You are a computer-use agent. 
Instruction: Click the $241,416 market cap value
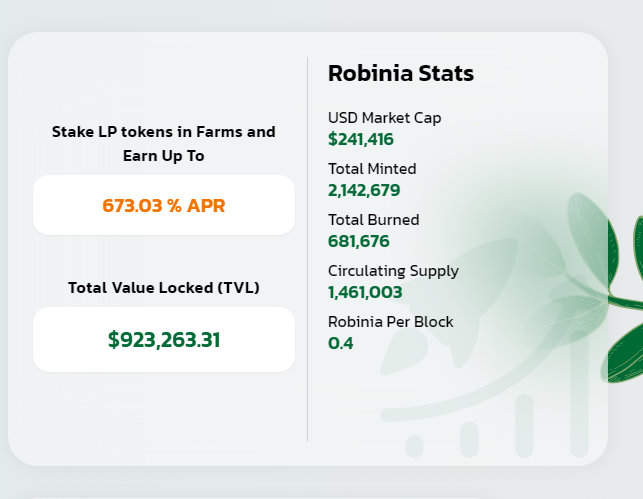361,139
